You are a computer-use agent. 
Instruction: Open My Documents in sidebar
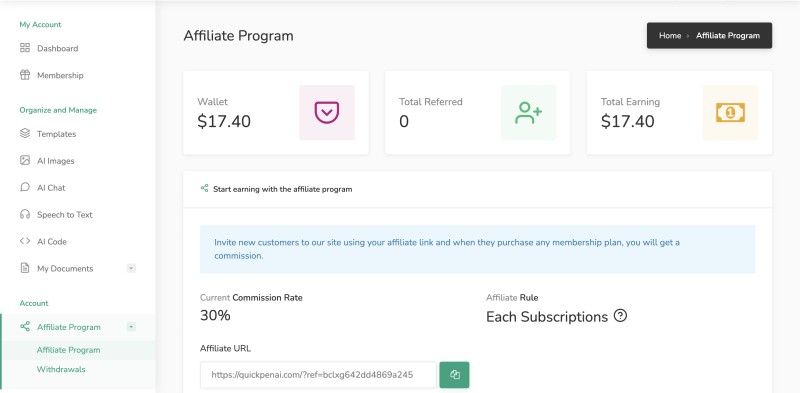(65, 268)
